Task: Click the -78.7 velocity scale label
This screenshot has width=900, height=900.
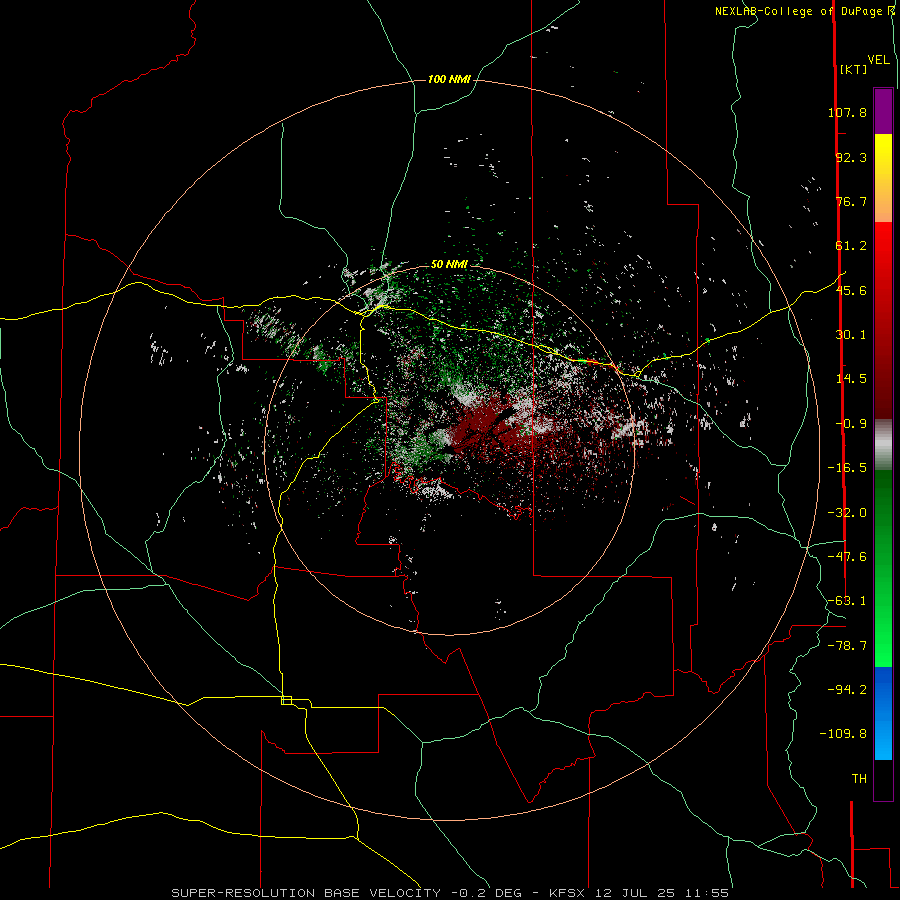Action: [847, 646]
